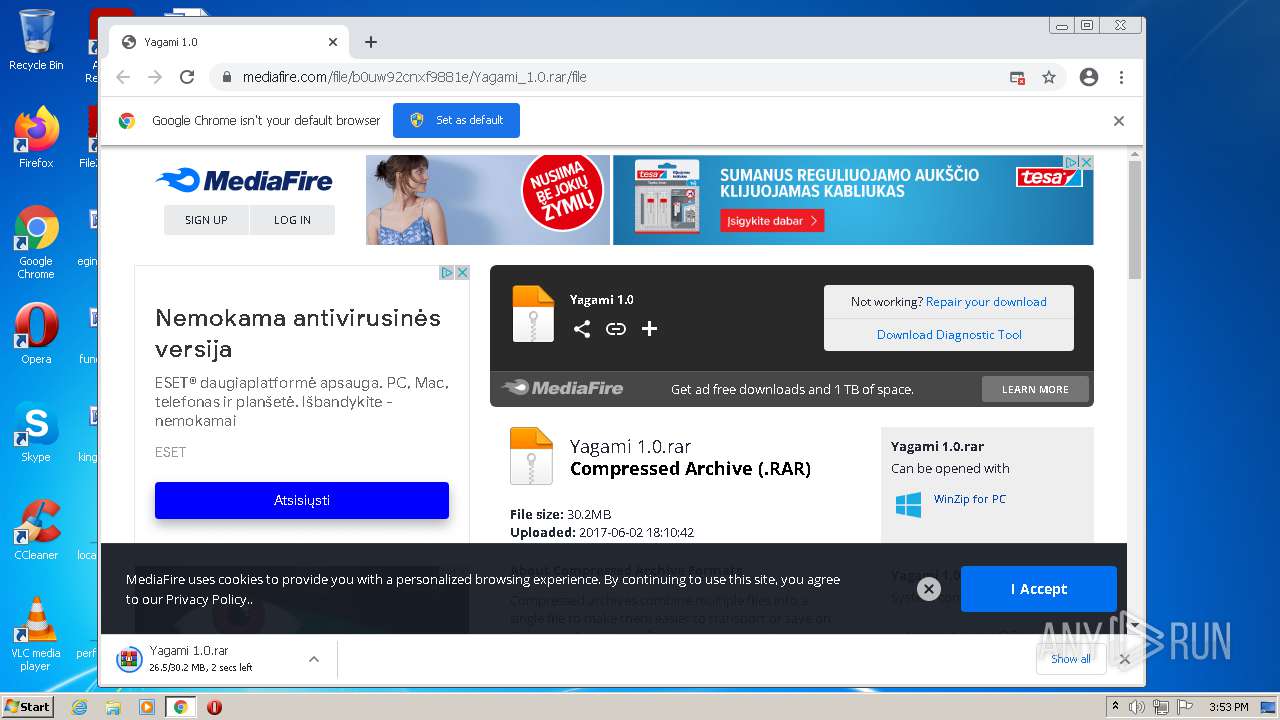The height and width of the screenshot is (720, 1280).
Task: Select the File size 30.2MB text
Action: (560, 515)
